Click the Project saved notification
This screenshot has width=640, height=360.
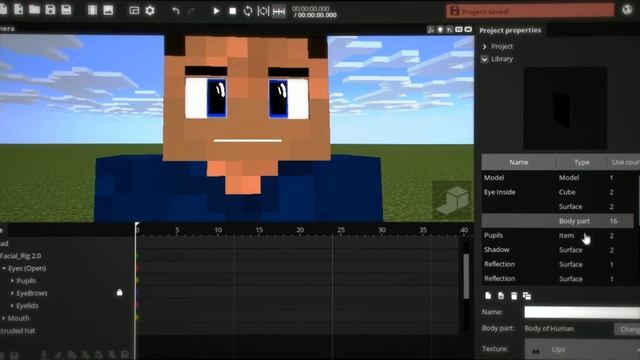[x=530, y=11]
